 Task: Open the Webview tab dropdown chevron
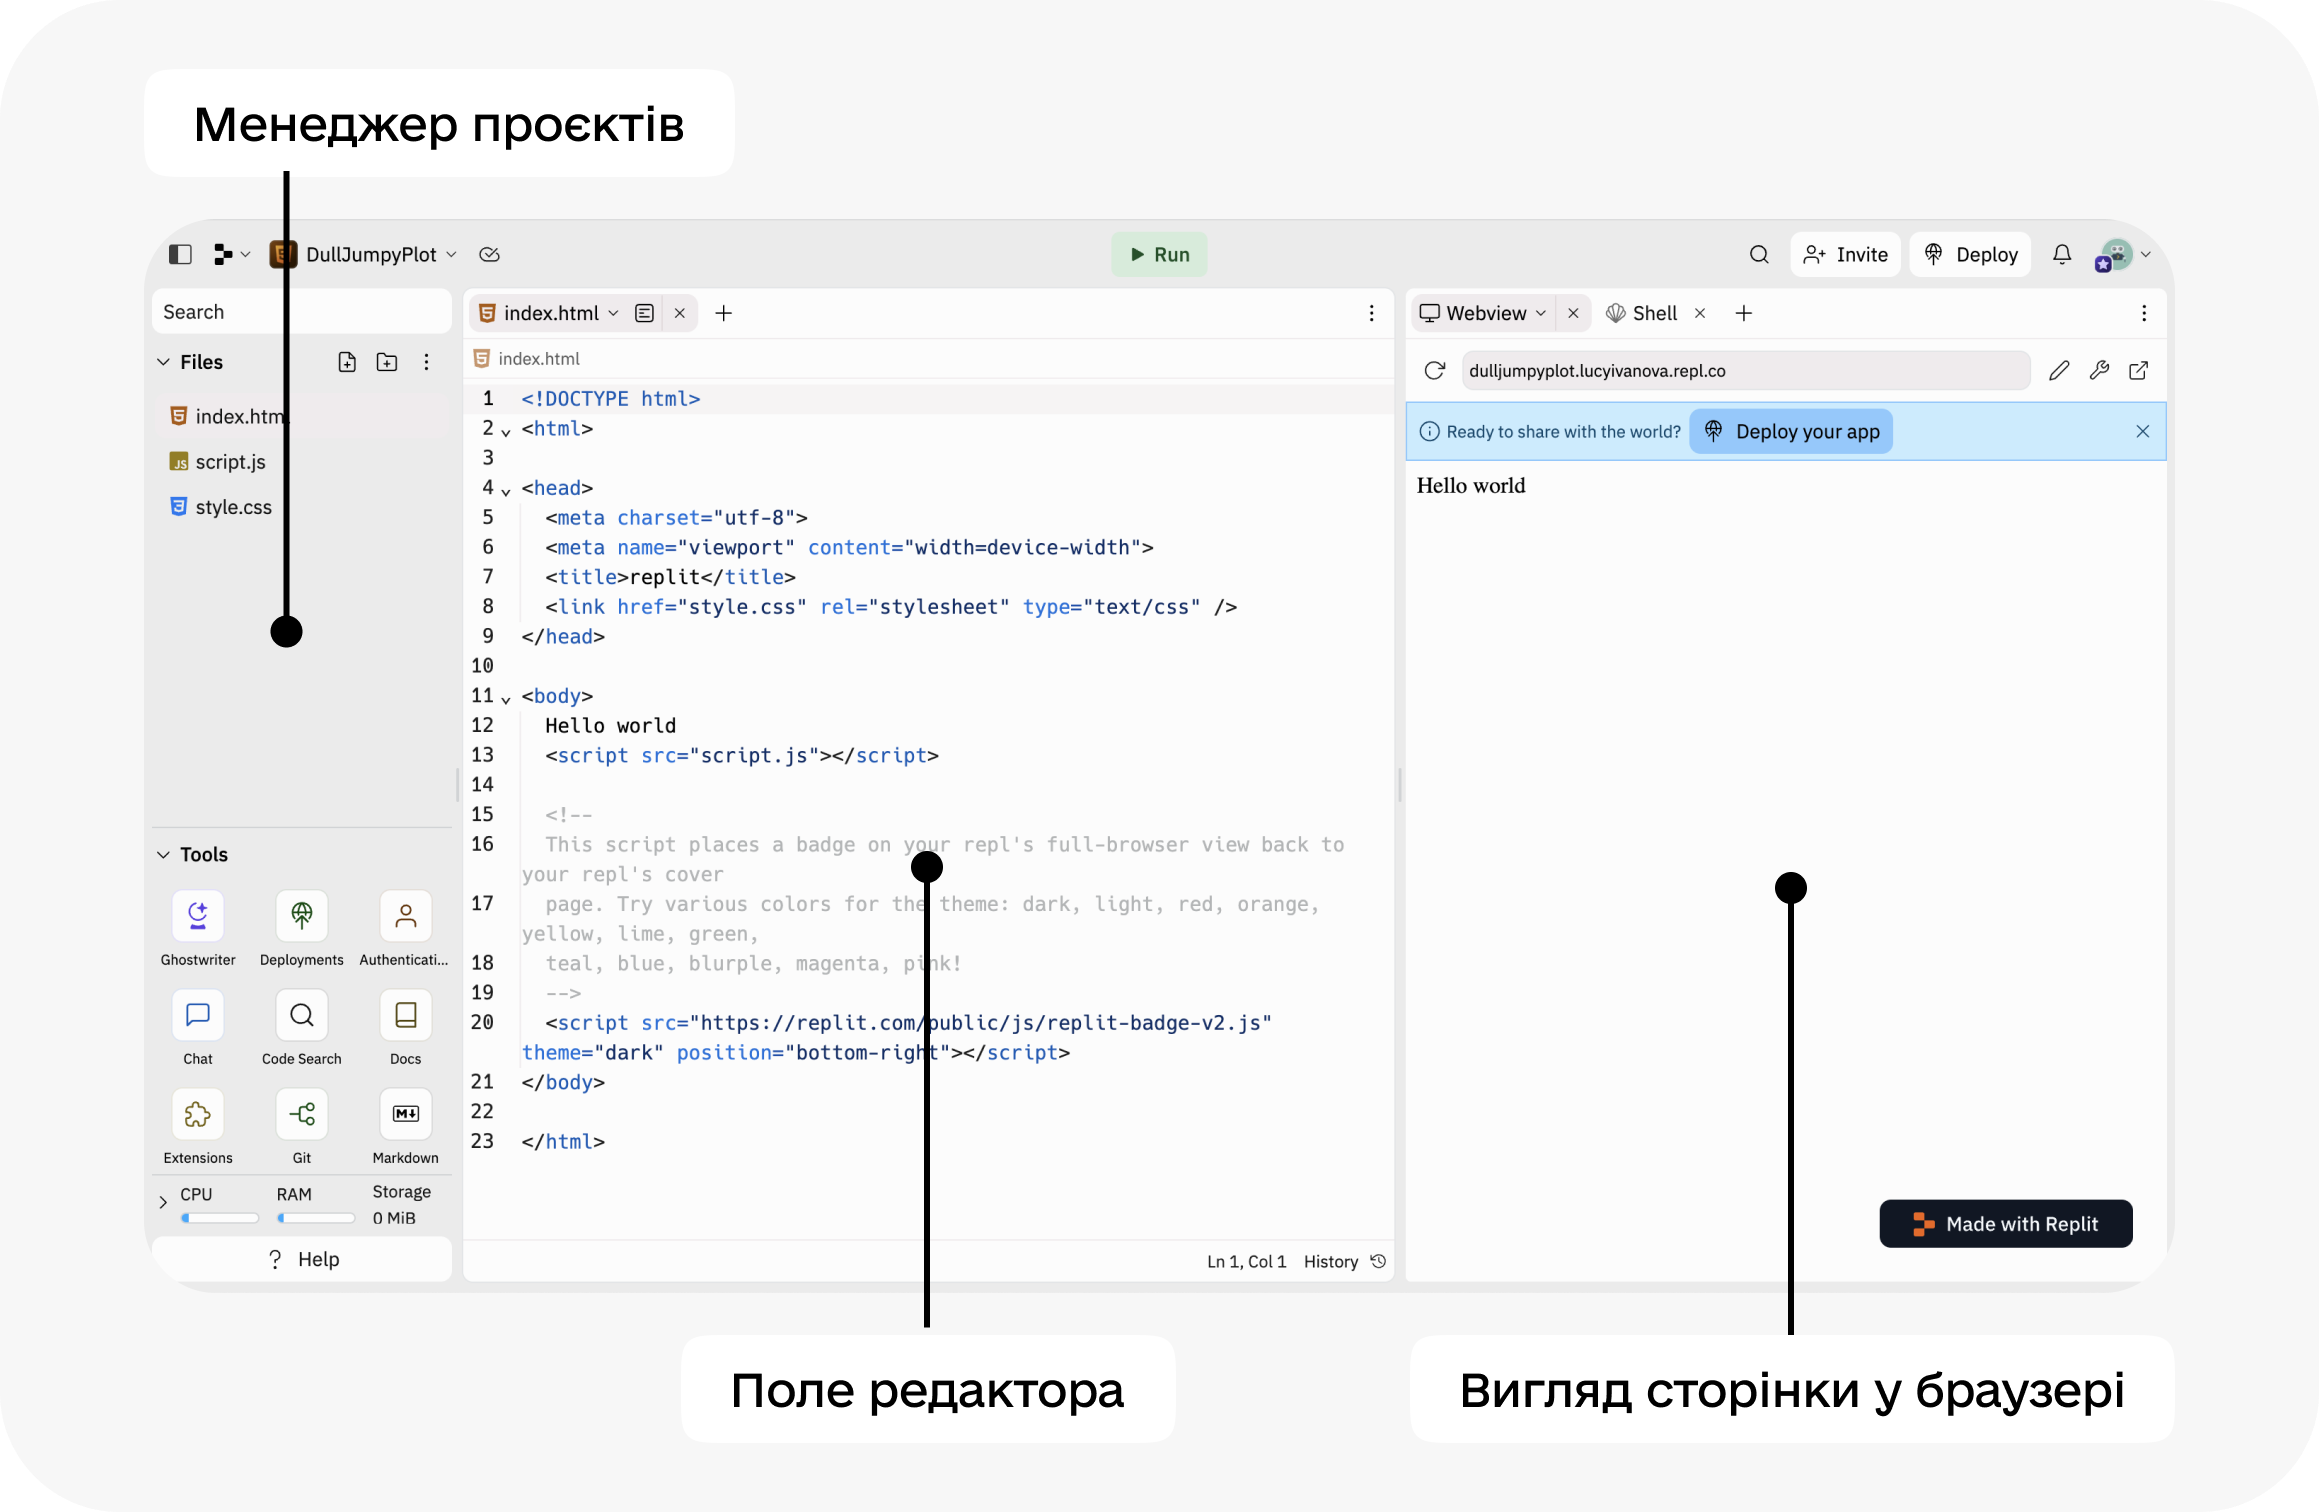pyautogui.click(x=1541, y=314)
